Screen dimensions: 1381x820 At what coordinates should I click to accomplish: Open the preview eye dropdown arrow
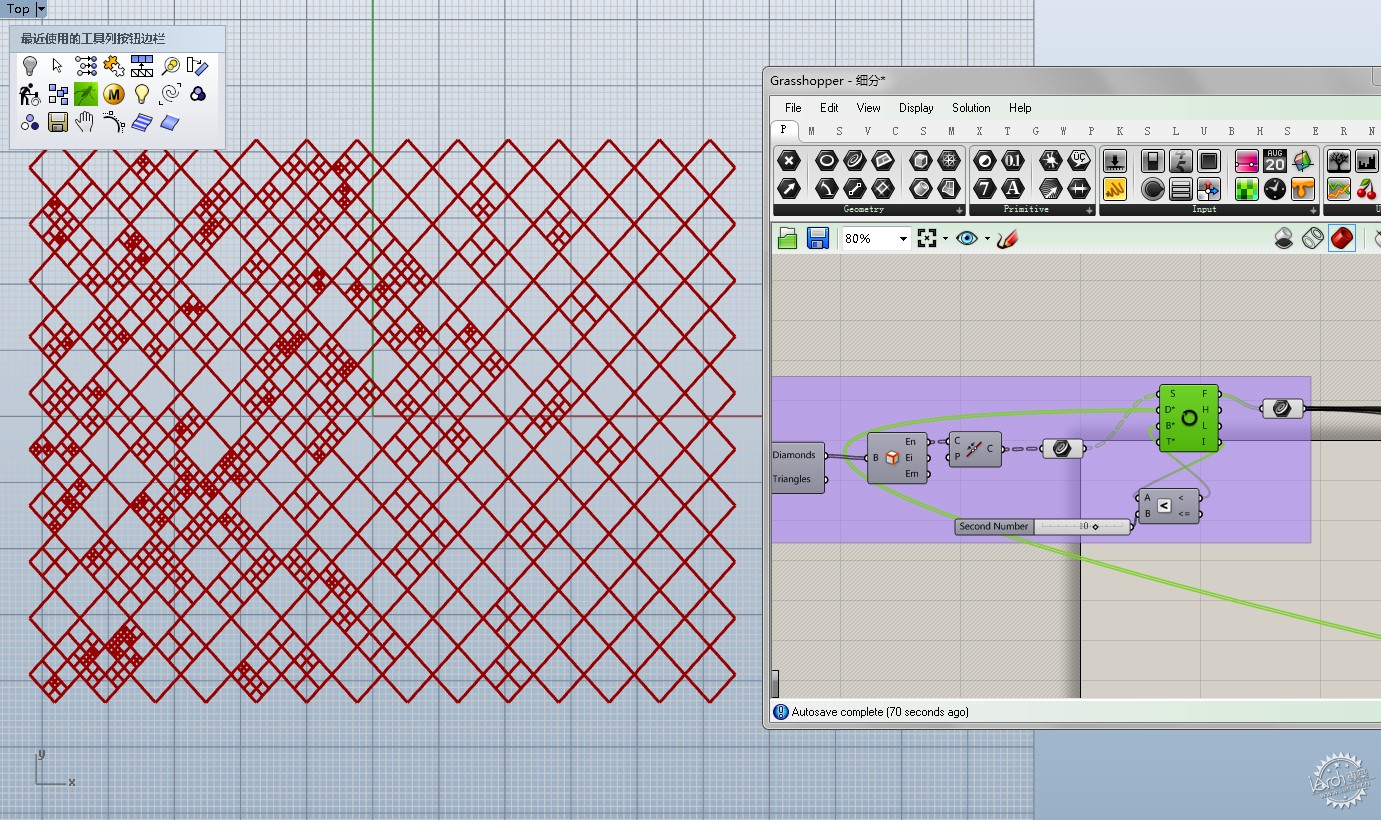pyautogui.click(x=987, y=238)
